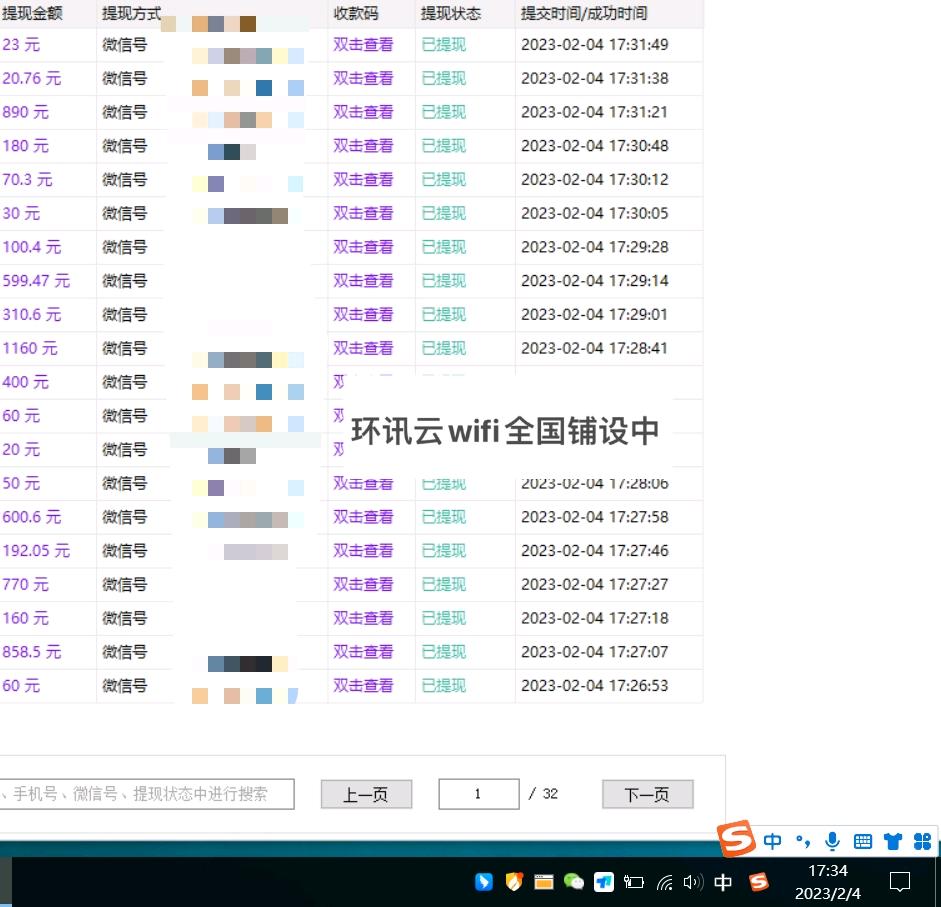
Task: Activate voice input microphone on Sogou toolbar
Action: [x=832, y=840]
